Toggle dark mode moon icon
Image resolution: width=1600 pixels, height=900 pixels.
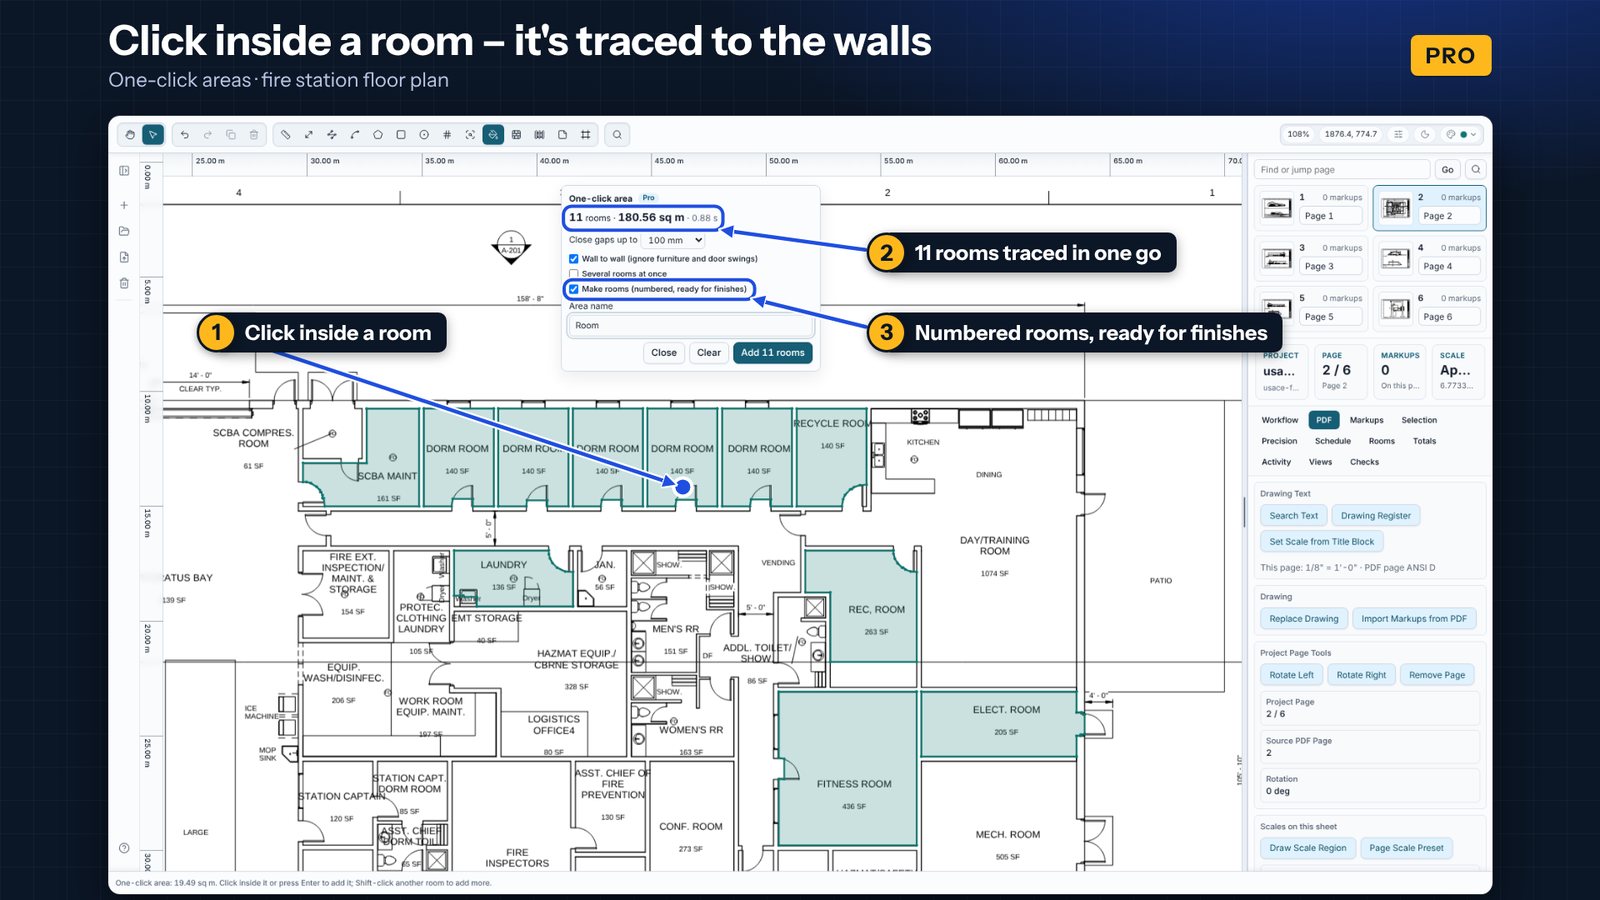click(x=1425, y=134)
